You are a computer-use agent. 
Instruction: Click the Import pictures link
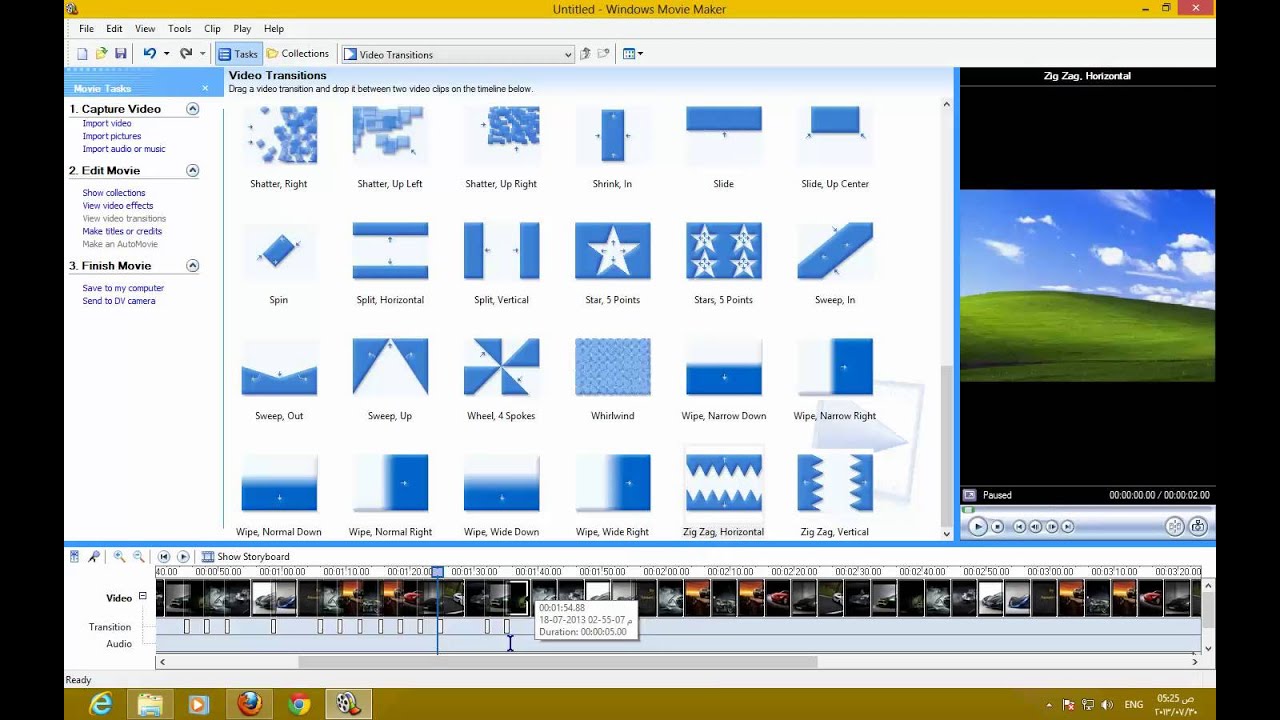click(x=112, y=136)
